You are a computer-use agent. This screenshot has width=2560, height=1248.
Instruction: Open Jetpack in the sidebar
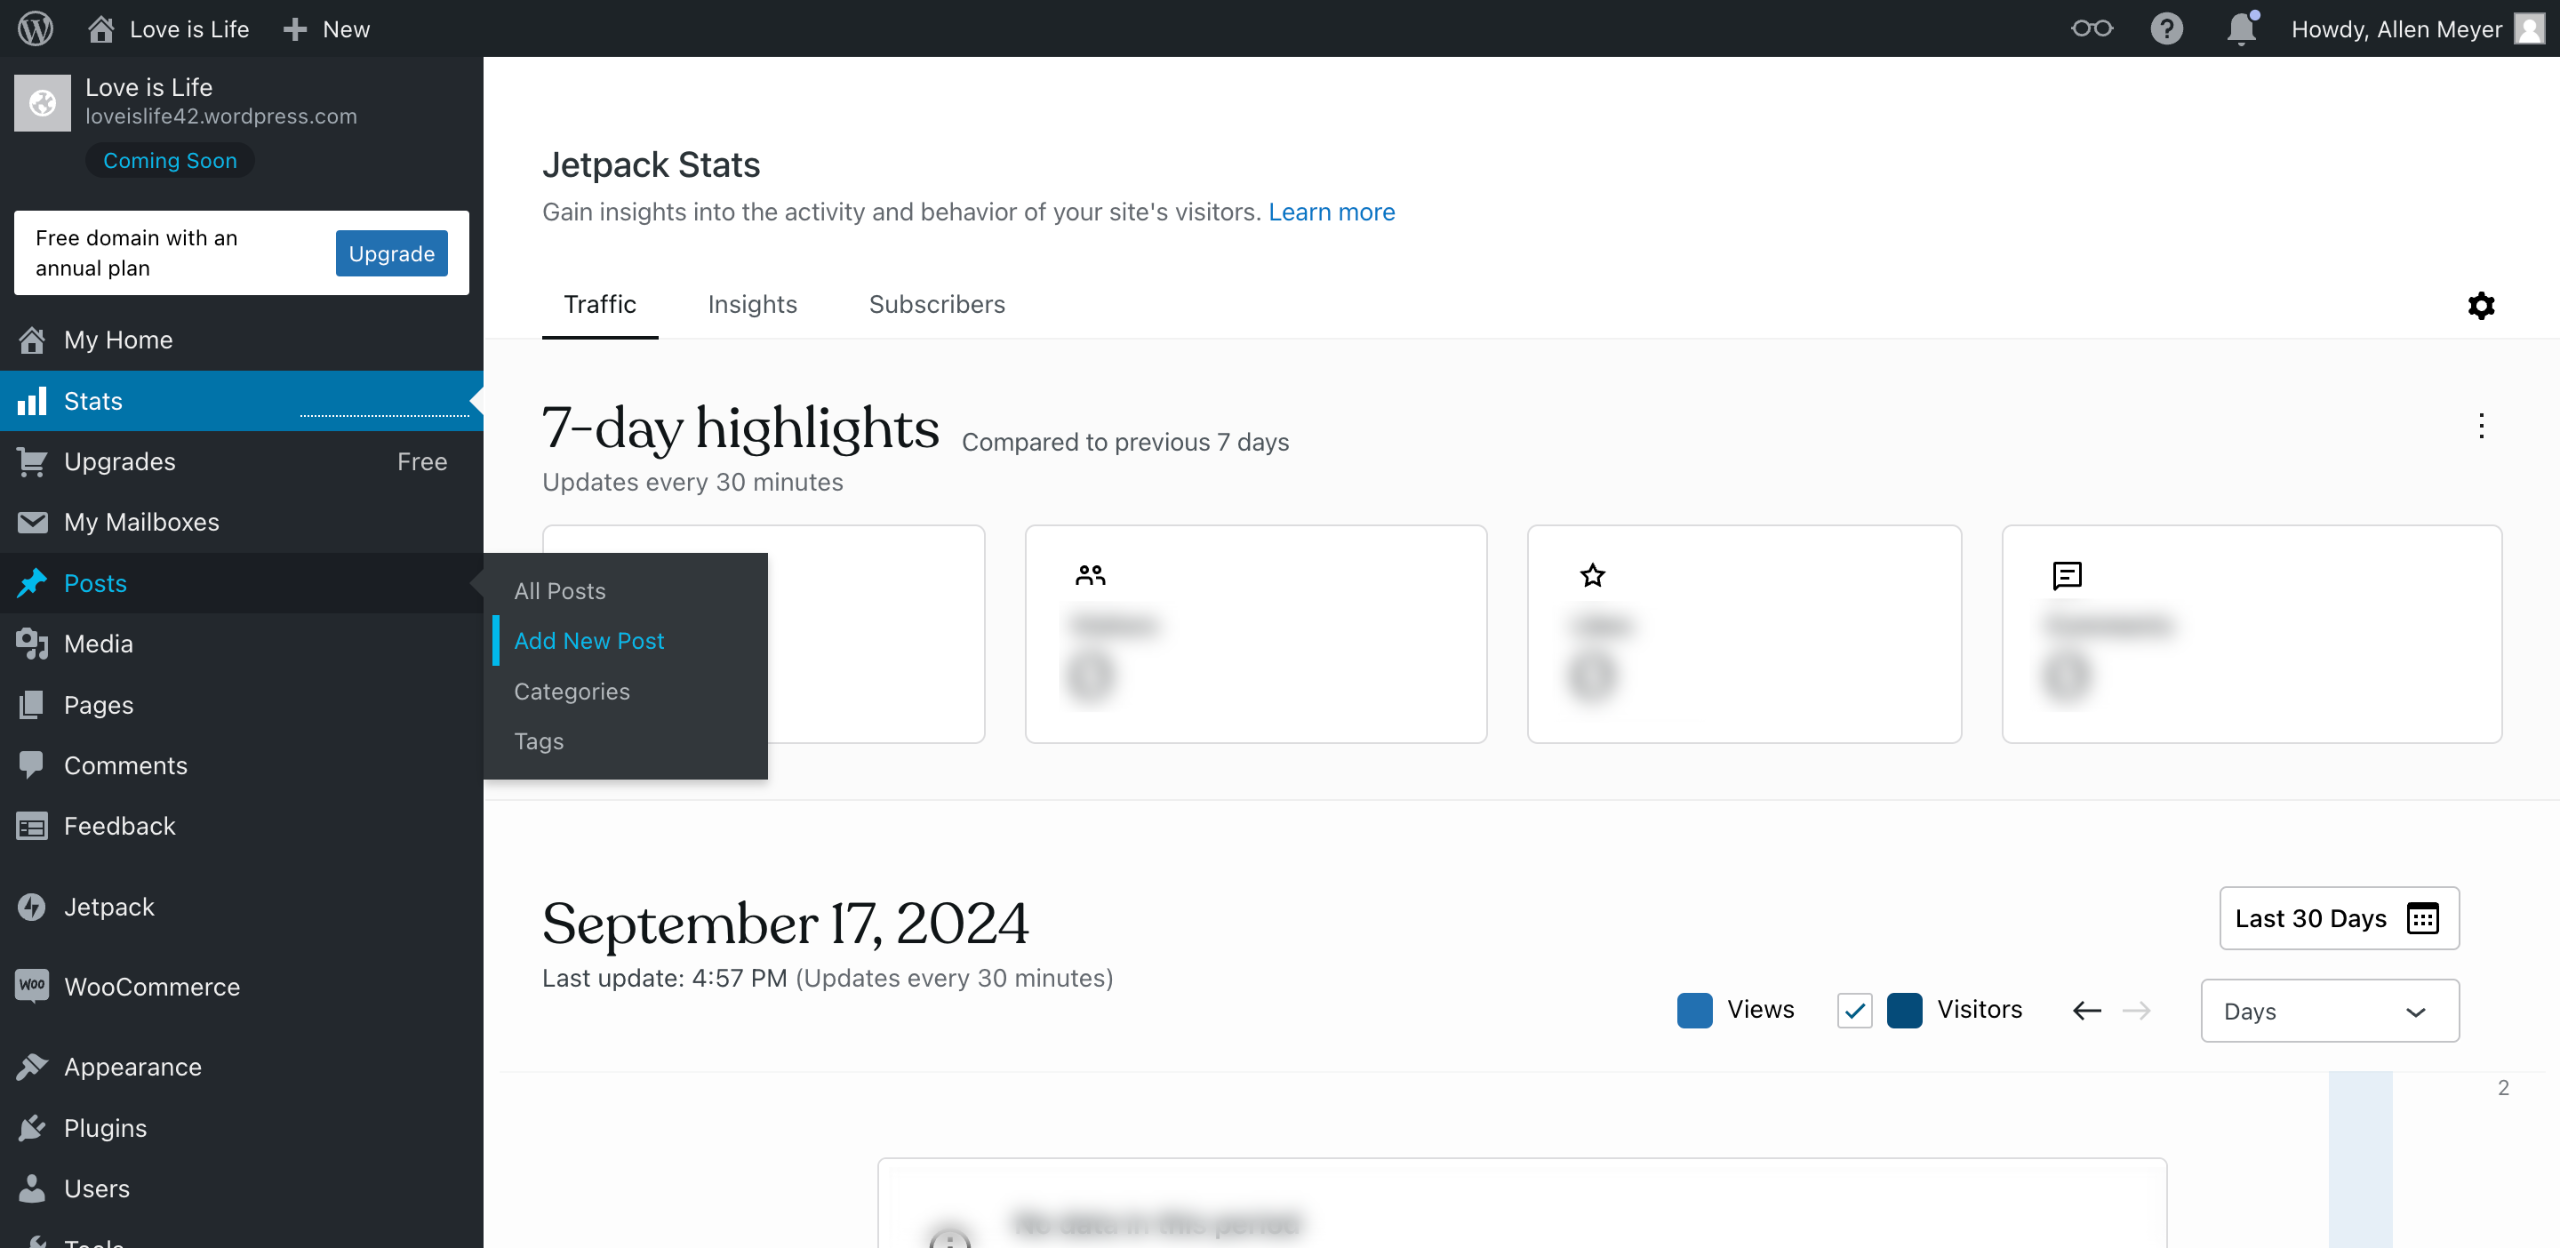coord(242,907)
